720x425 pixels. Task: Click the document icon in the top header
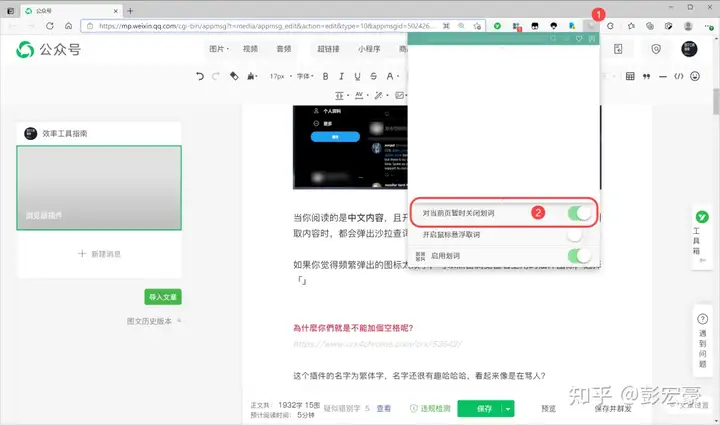(618, 49)
